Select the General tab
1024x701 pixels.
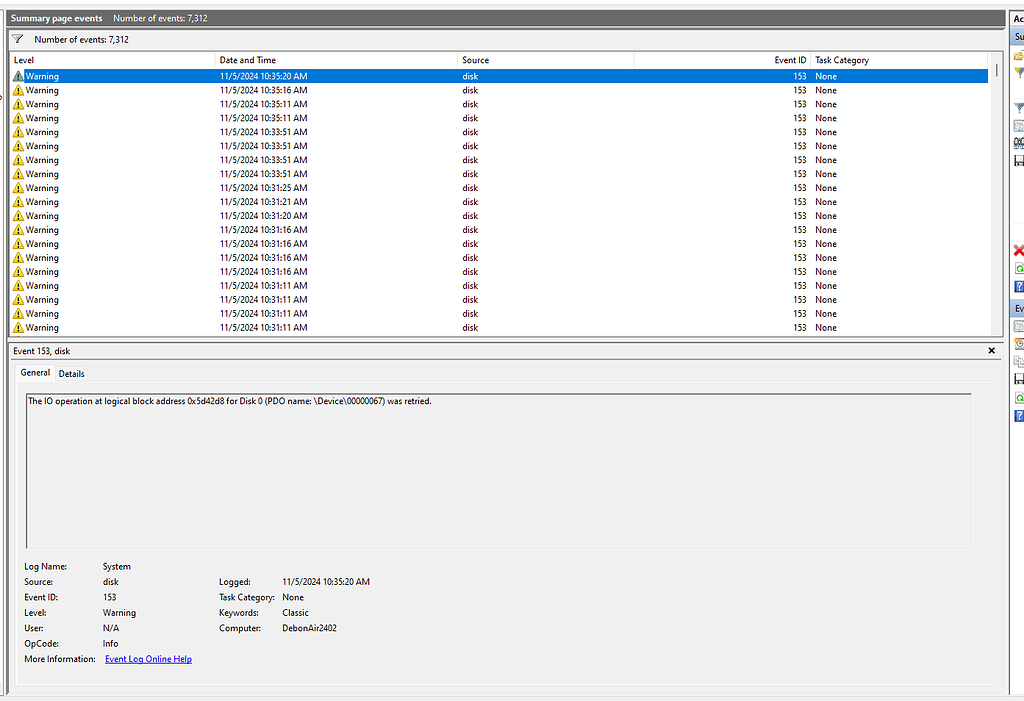point(35,373)
